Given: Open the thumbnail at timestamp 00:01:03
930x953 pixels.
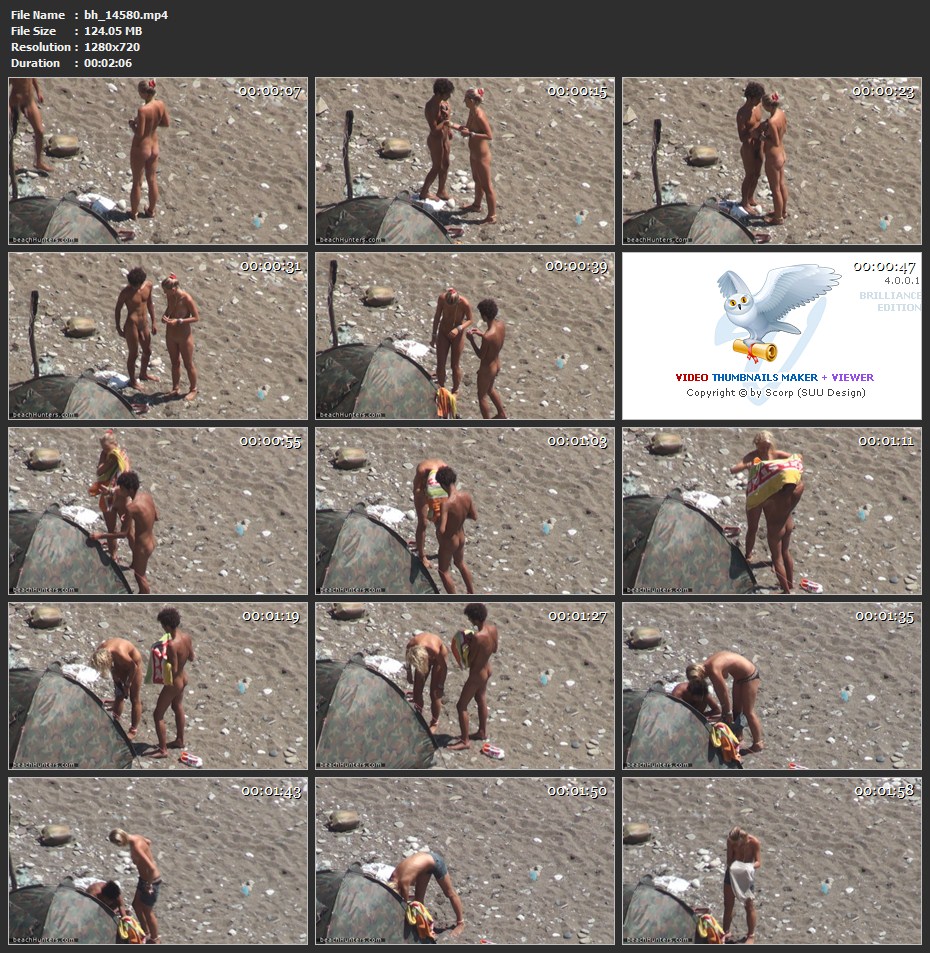Looking at the screenshot, I should (x=465, y=511).
